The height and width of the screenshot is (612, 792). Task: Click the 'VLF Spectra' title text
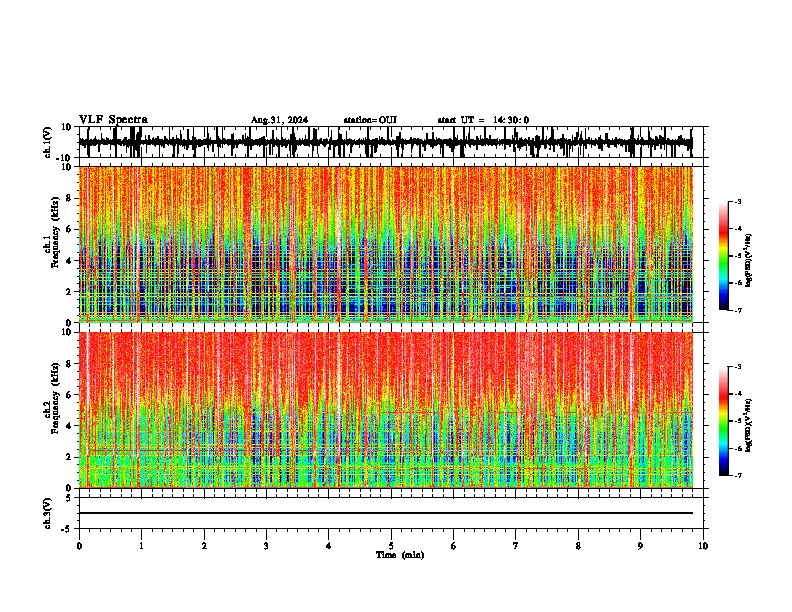113,120
